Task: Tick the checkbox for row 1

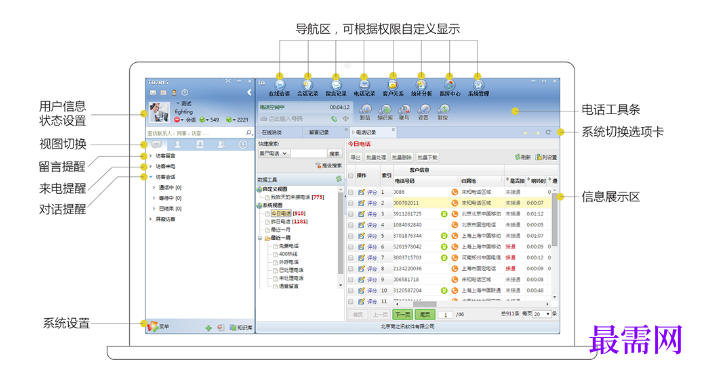Action: click(x=351, y=192)
